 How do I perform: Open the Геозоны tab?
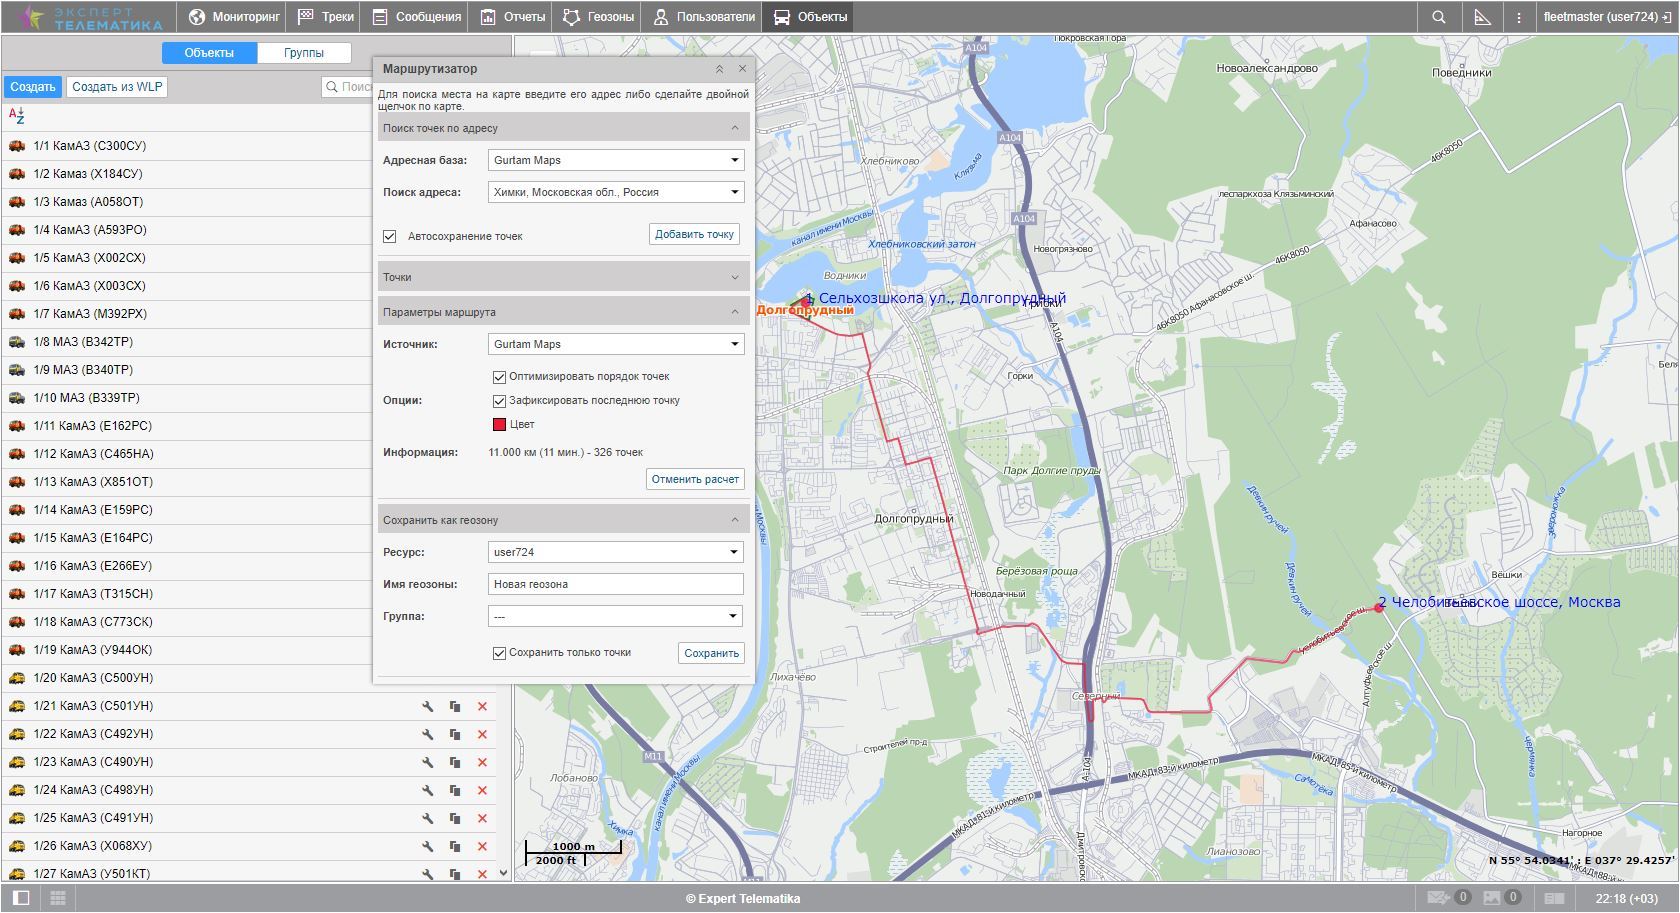[x=598, y=17]
